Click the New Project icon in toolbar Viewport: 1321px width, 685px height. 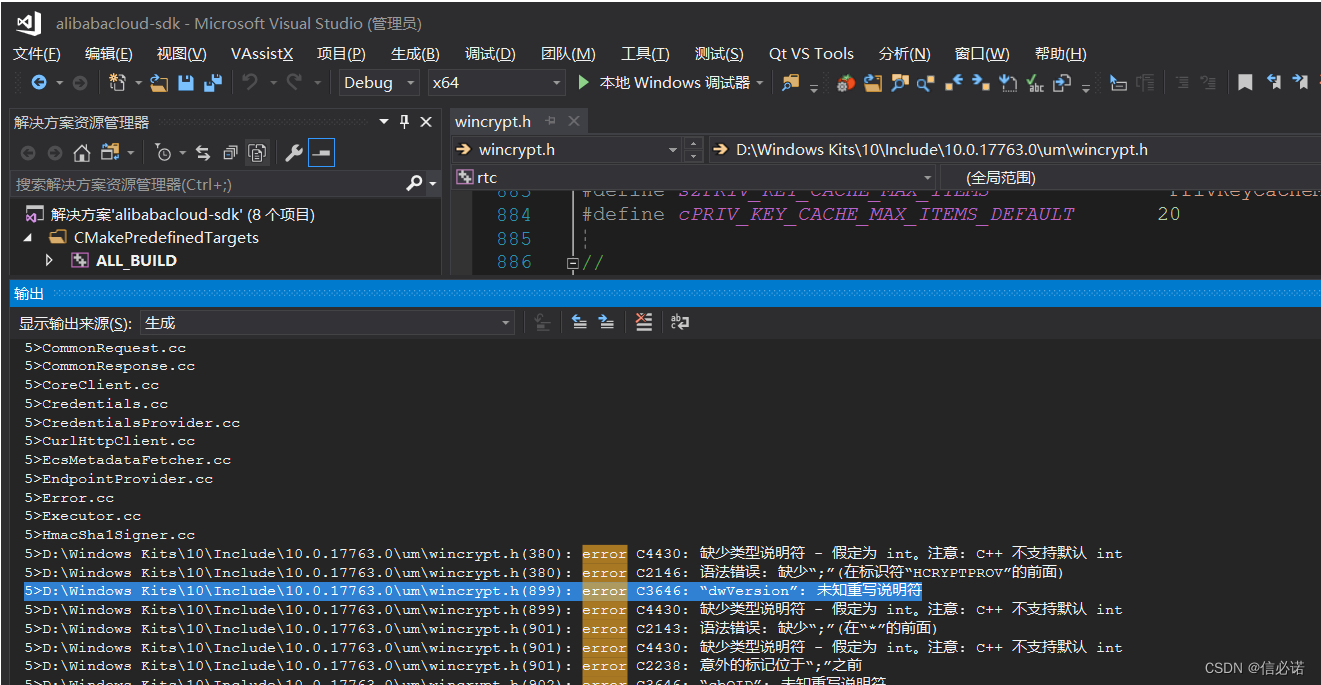118,83
